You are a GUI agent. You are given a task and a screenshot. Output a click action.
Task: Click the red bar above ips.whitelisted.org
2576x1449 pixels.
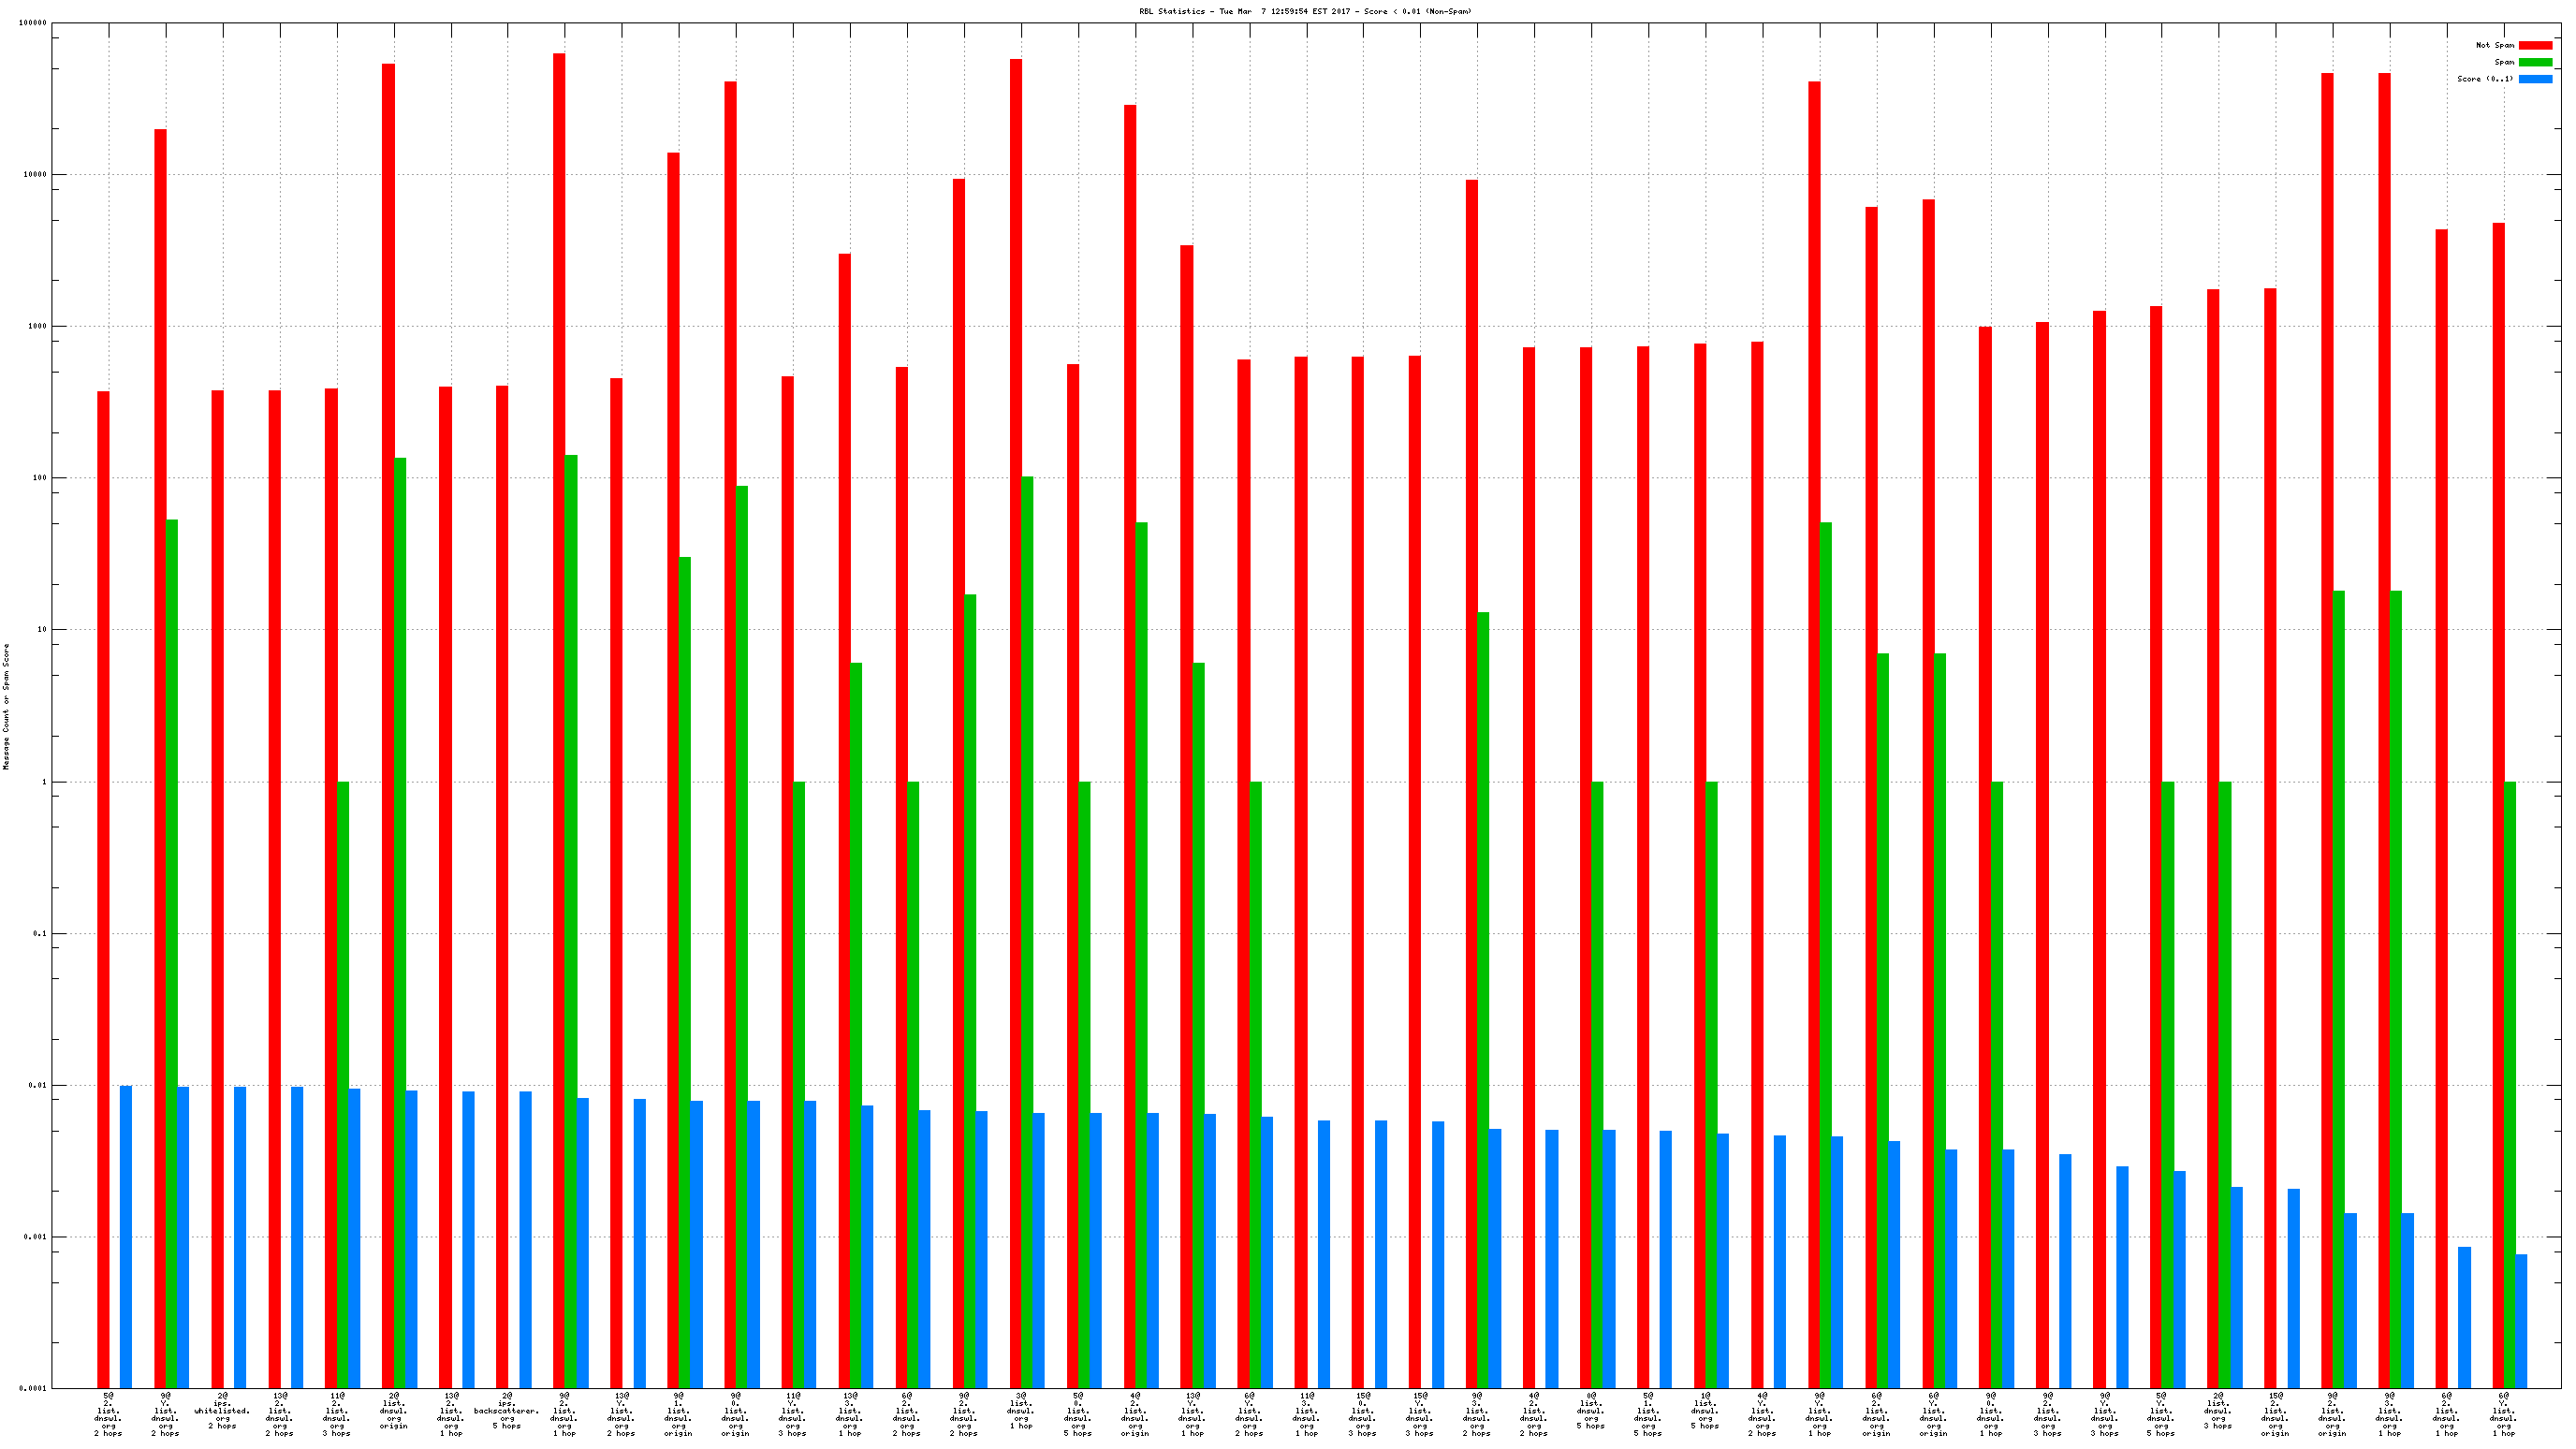217,888
